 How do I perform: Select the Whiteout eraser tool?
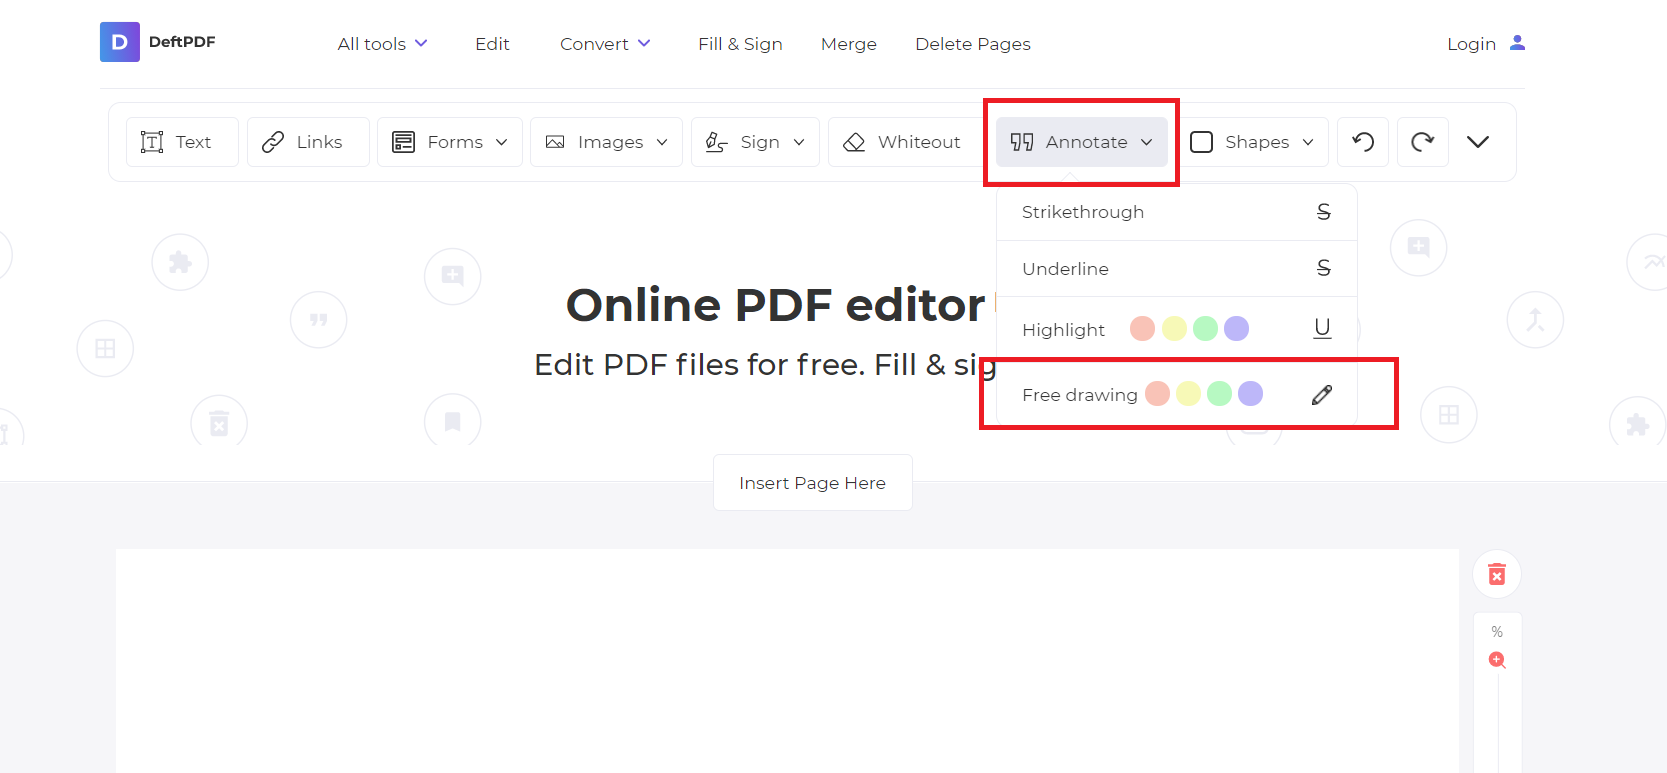coord(902,142)
